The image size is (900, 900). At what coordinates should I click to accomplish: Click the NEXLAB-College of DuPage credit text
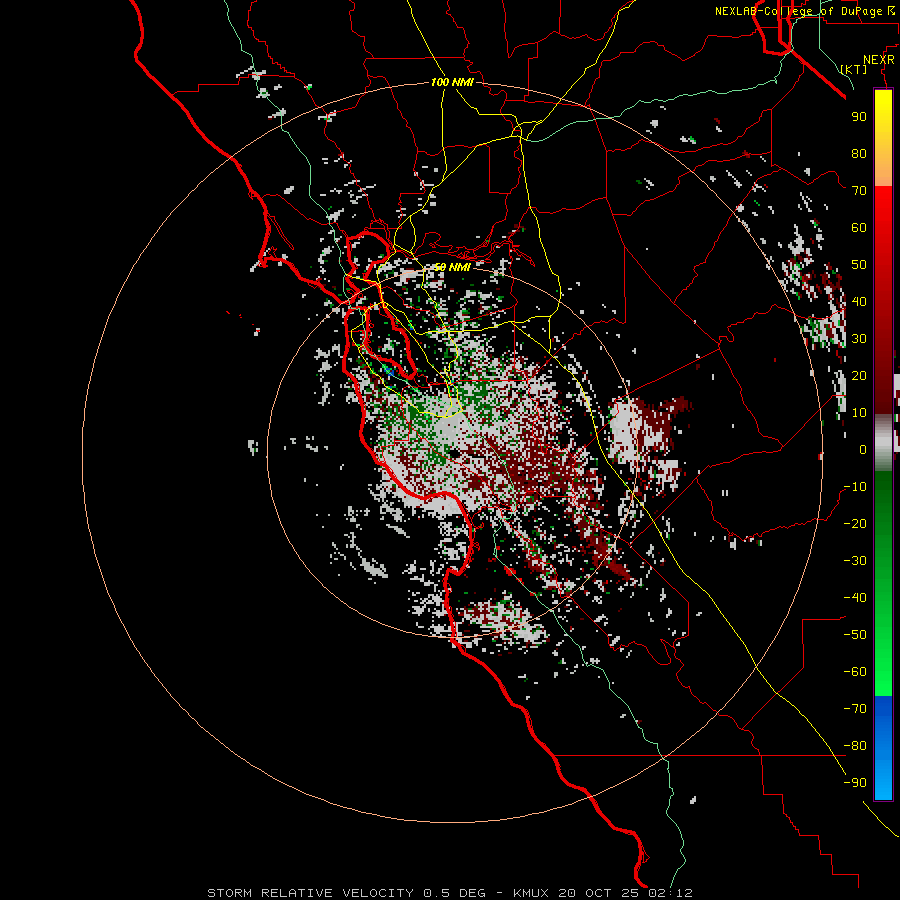pos(804,11)
